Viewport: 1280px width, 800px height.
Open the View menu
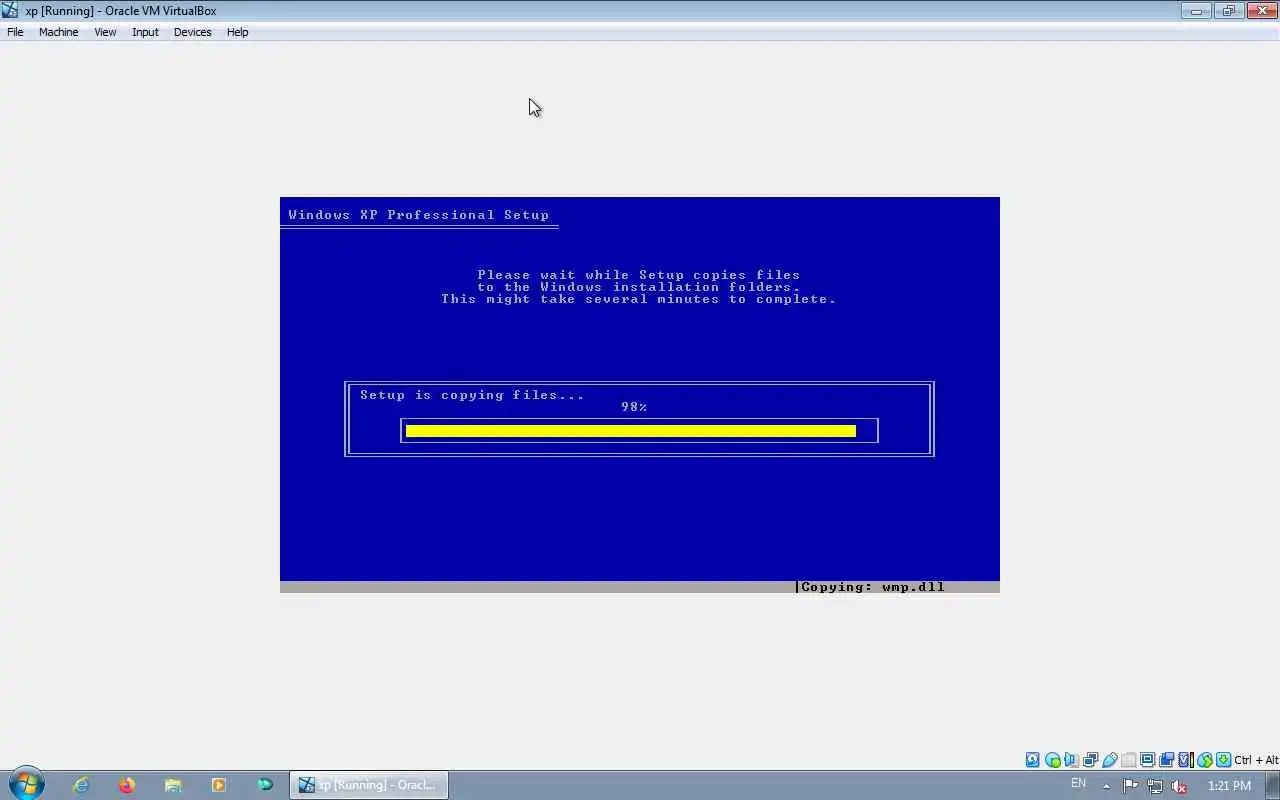105,32
